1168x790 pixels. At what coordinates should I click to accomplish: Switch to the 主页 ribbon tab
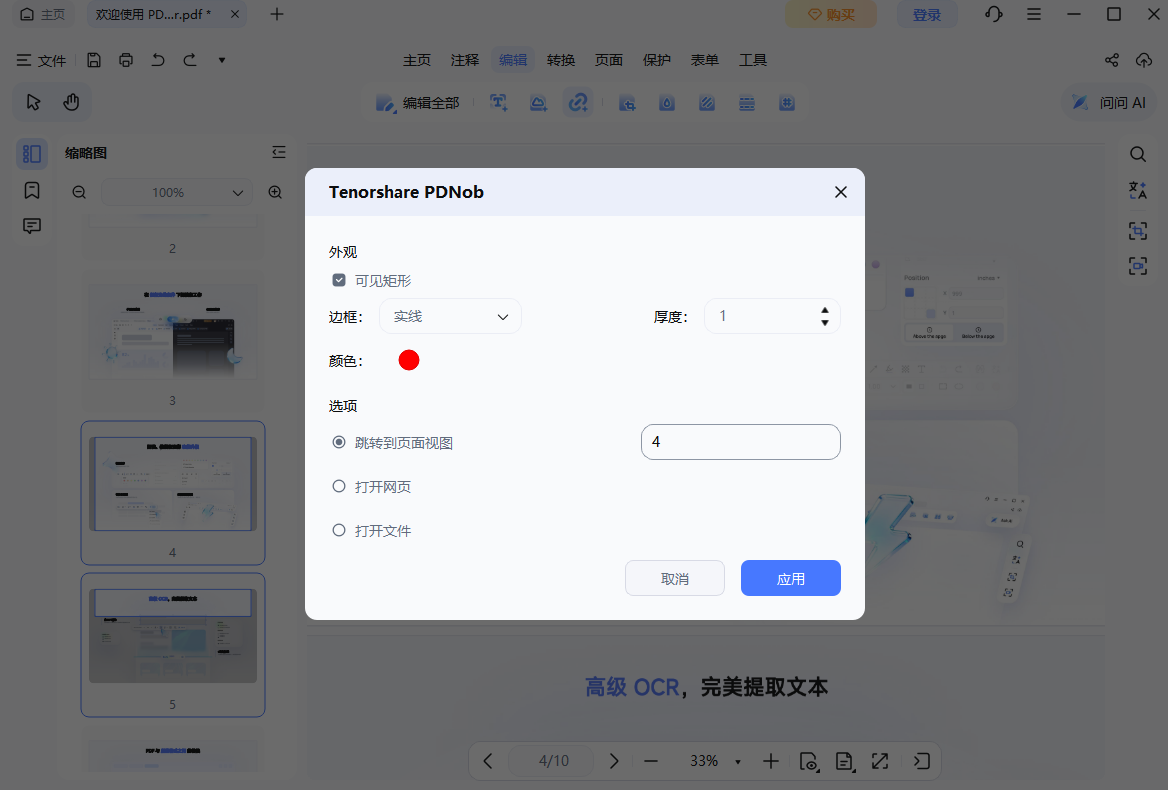(x=417, y=60)
